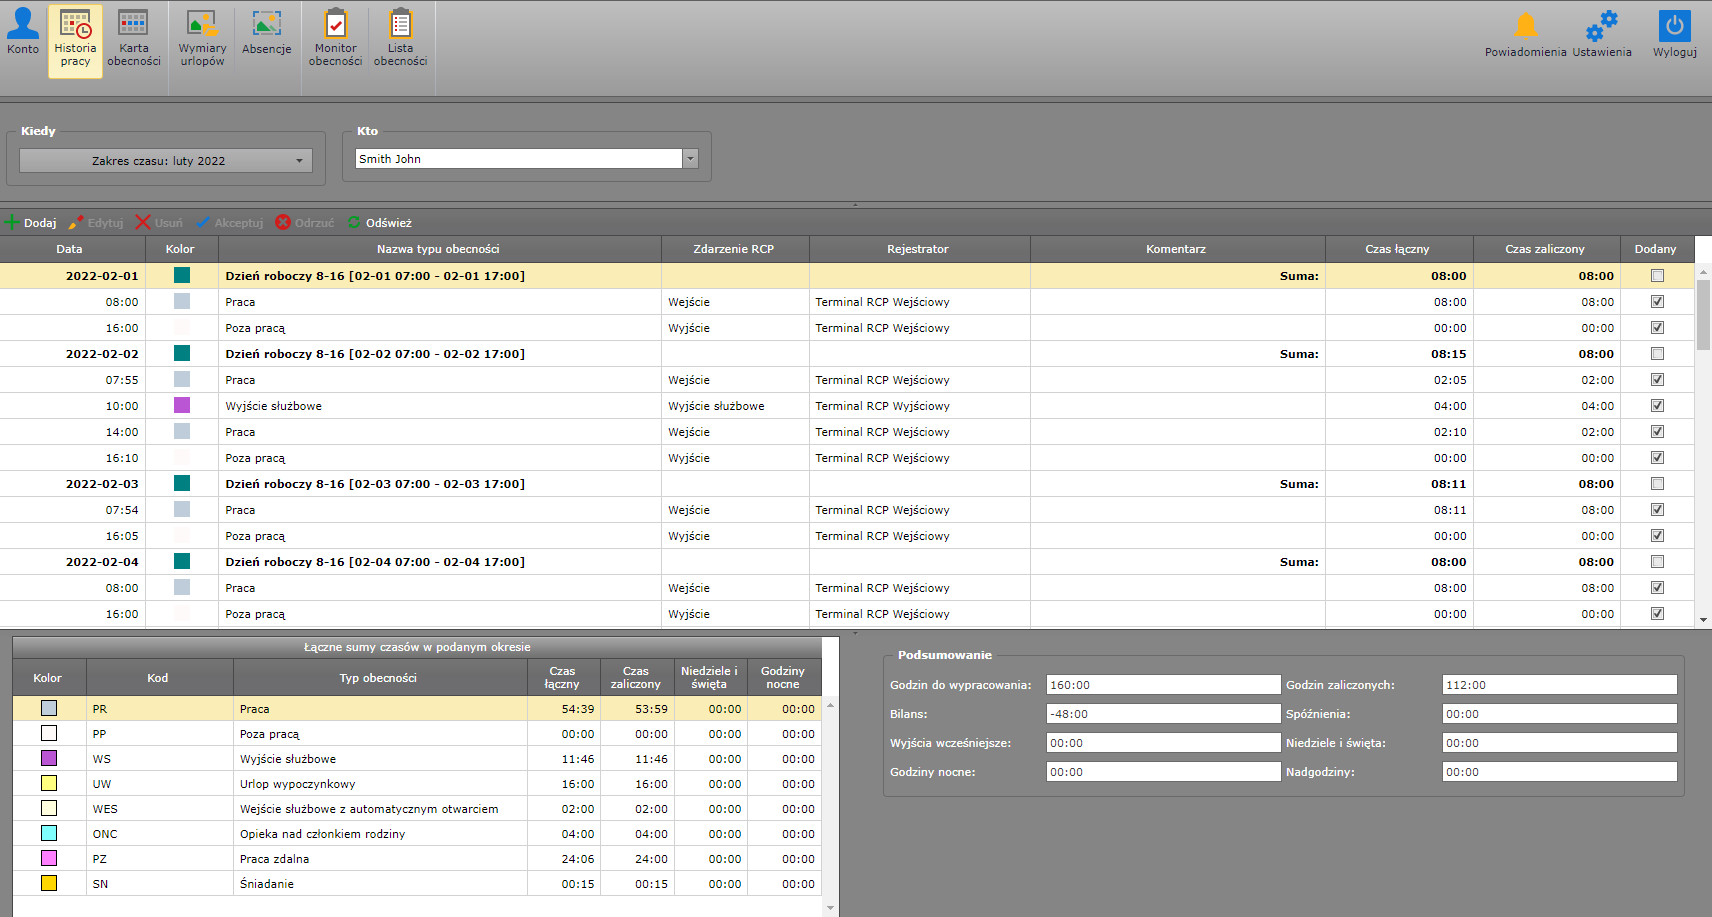Image resolution: width=1712 pixels, height=917 pixels.
Task: Click the Dodaj button
Action: (x=31, y=223)
